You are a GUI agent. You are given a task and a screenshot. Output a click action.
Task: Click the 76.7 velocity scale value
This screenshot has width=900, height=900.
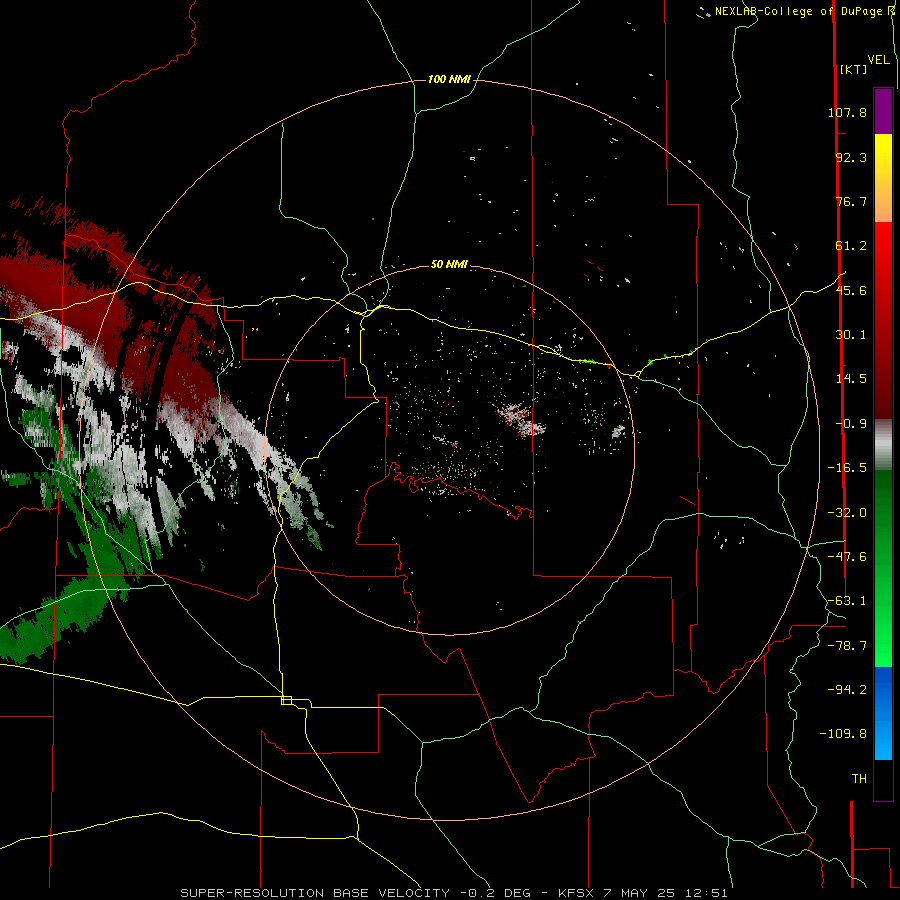(851, 201)
